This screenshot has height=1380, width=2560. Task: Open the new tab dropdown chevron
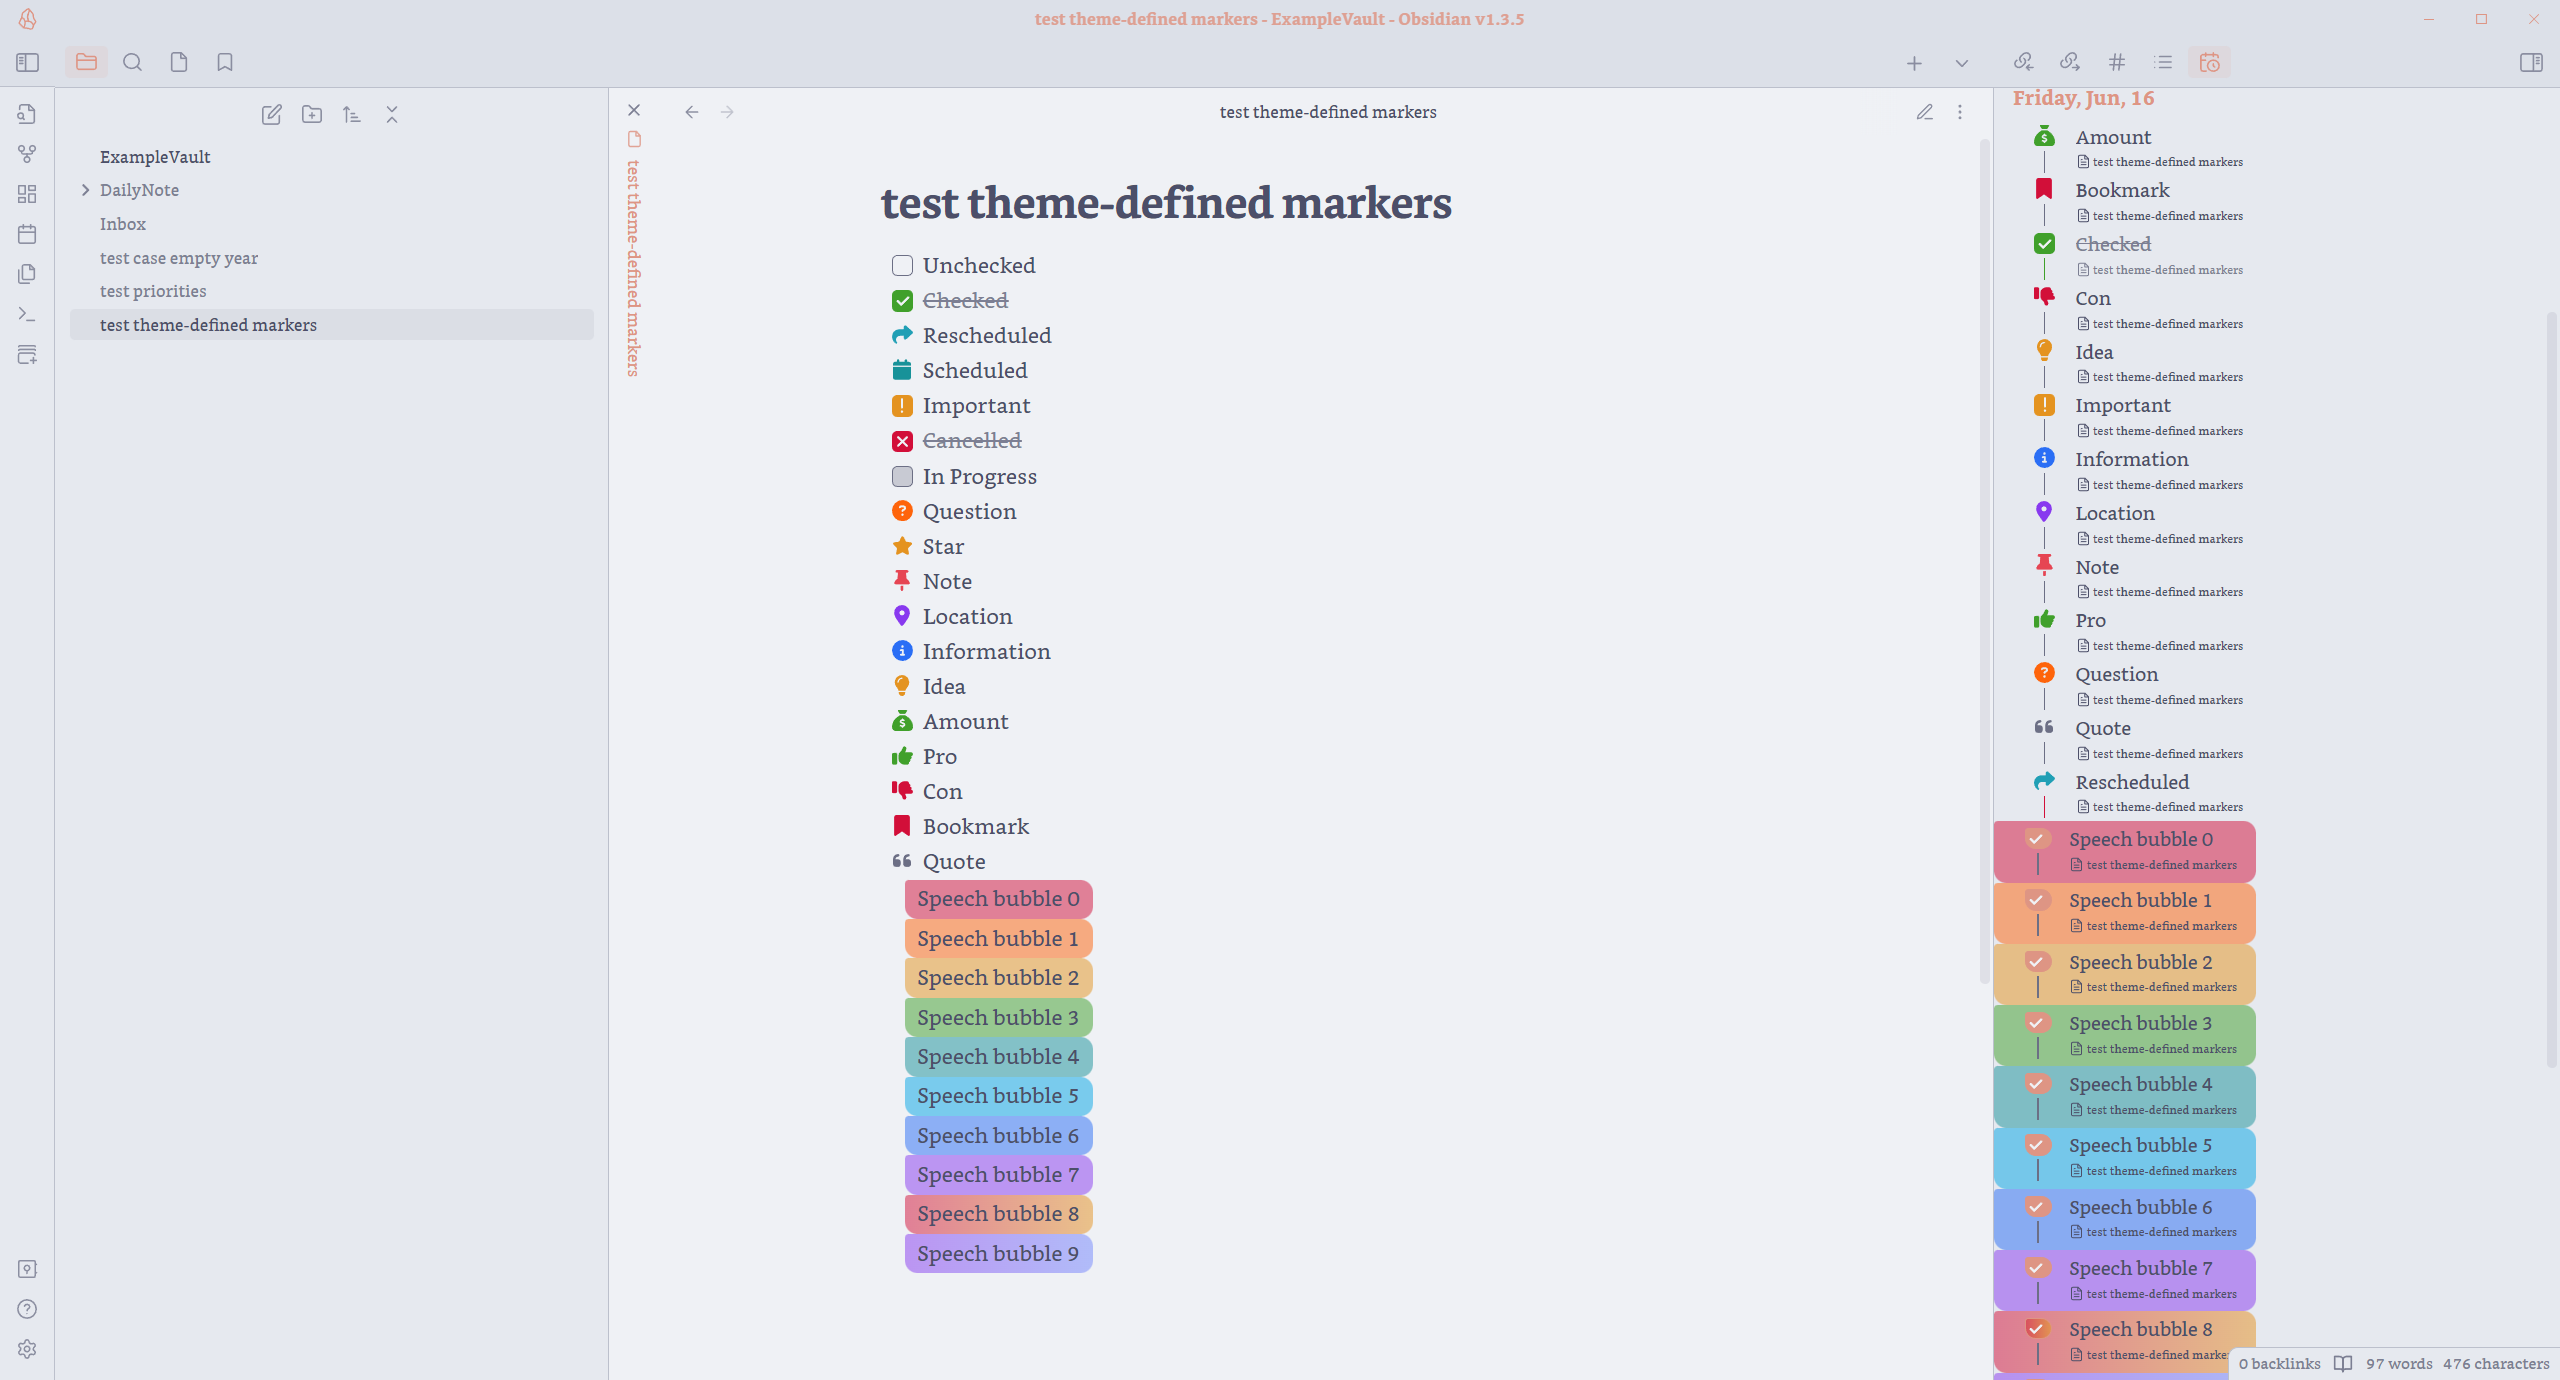coord(1961,62)
